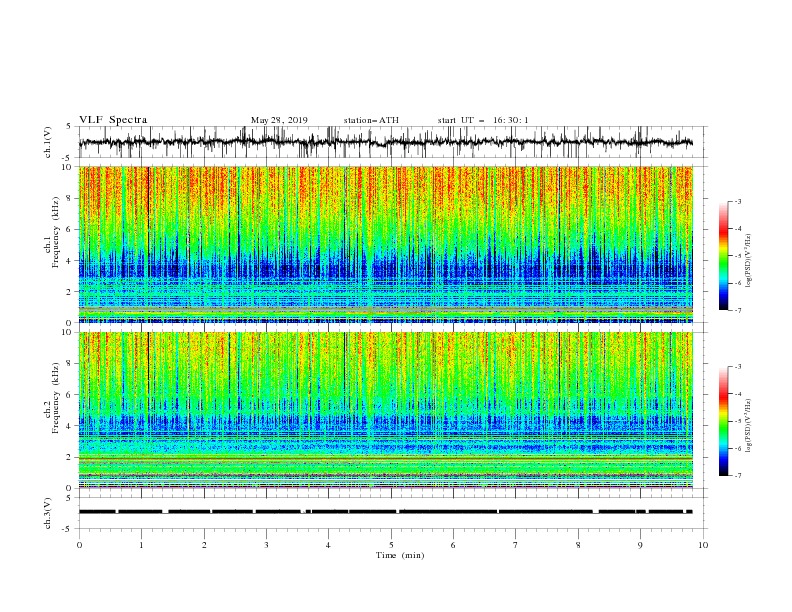The height and width of the screenshot is (612, 792).
Task: Click the -7 label on ch.1 colorbar
Action: click(738, 310)
